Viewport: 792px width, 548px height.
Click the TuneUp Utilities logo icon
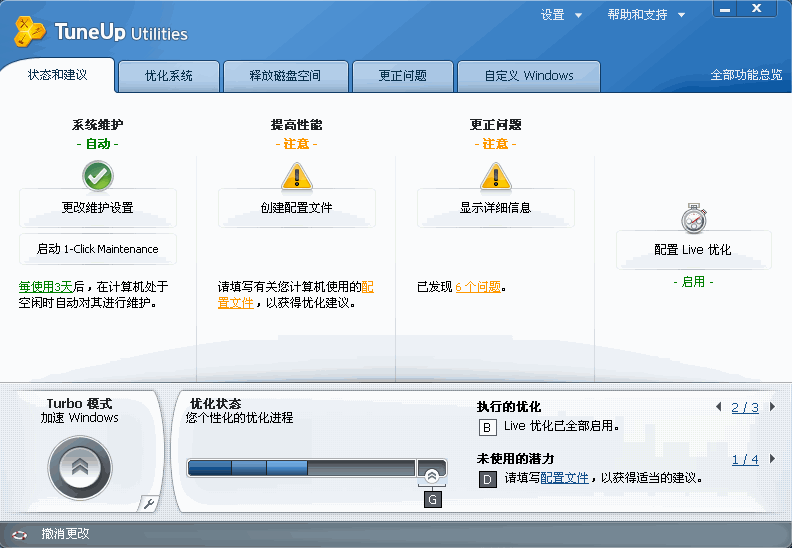[30, 31]
